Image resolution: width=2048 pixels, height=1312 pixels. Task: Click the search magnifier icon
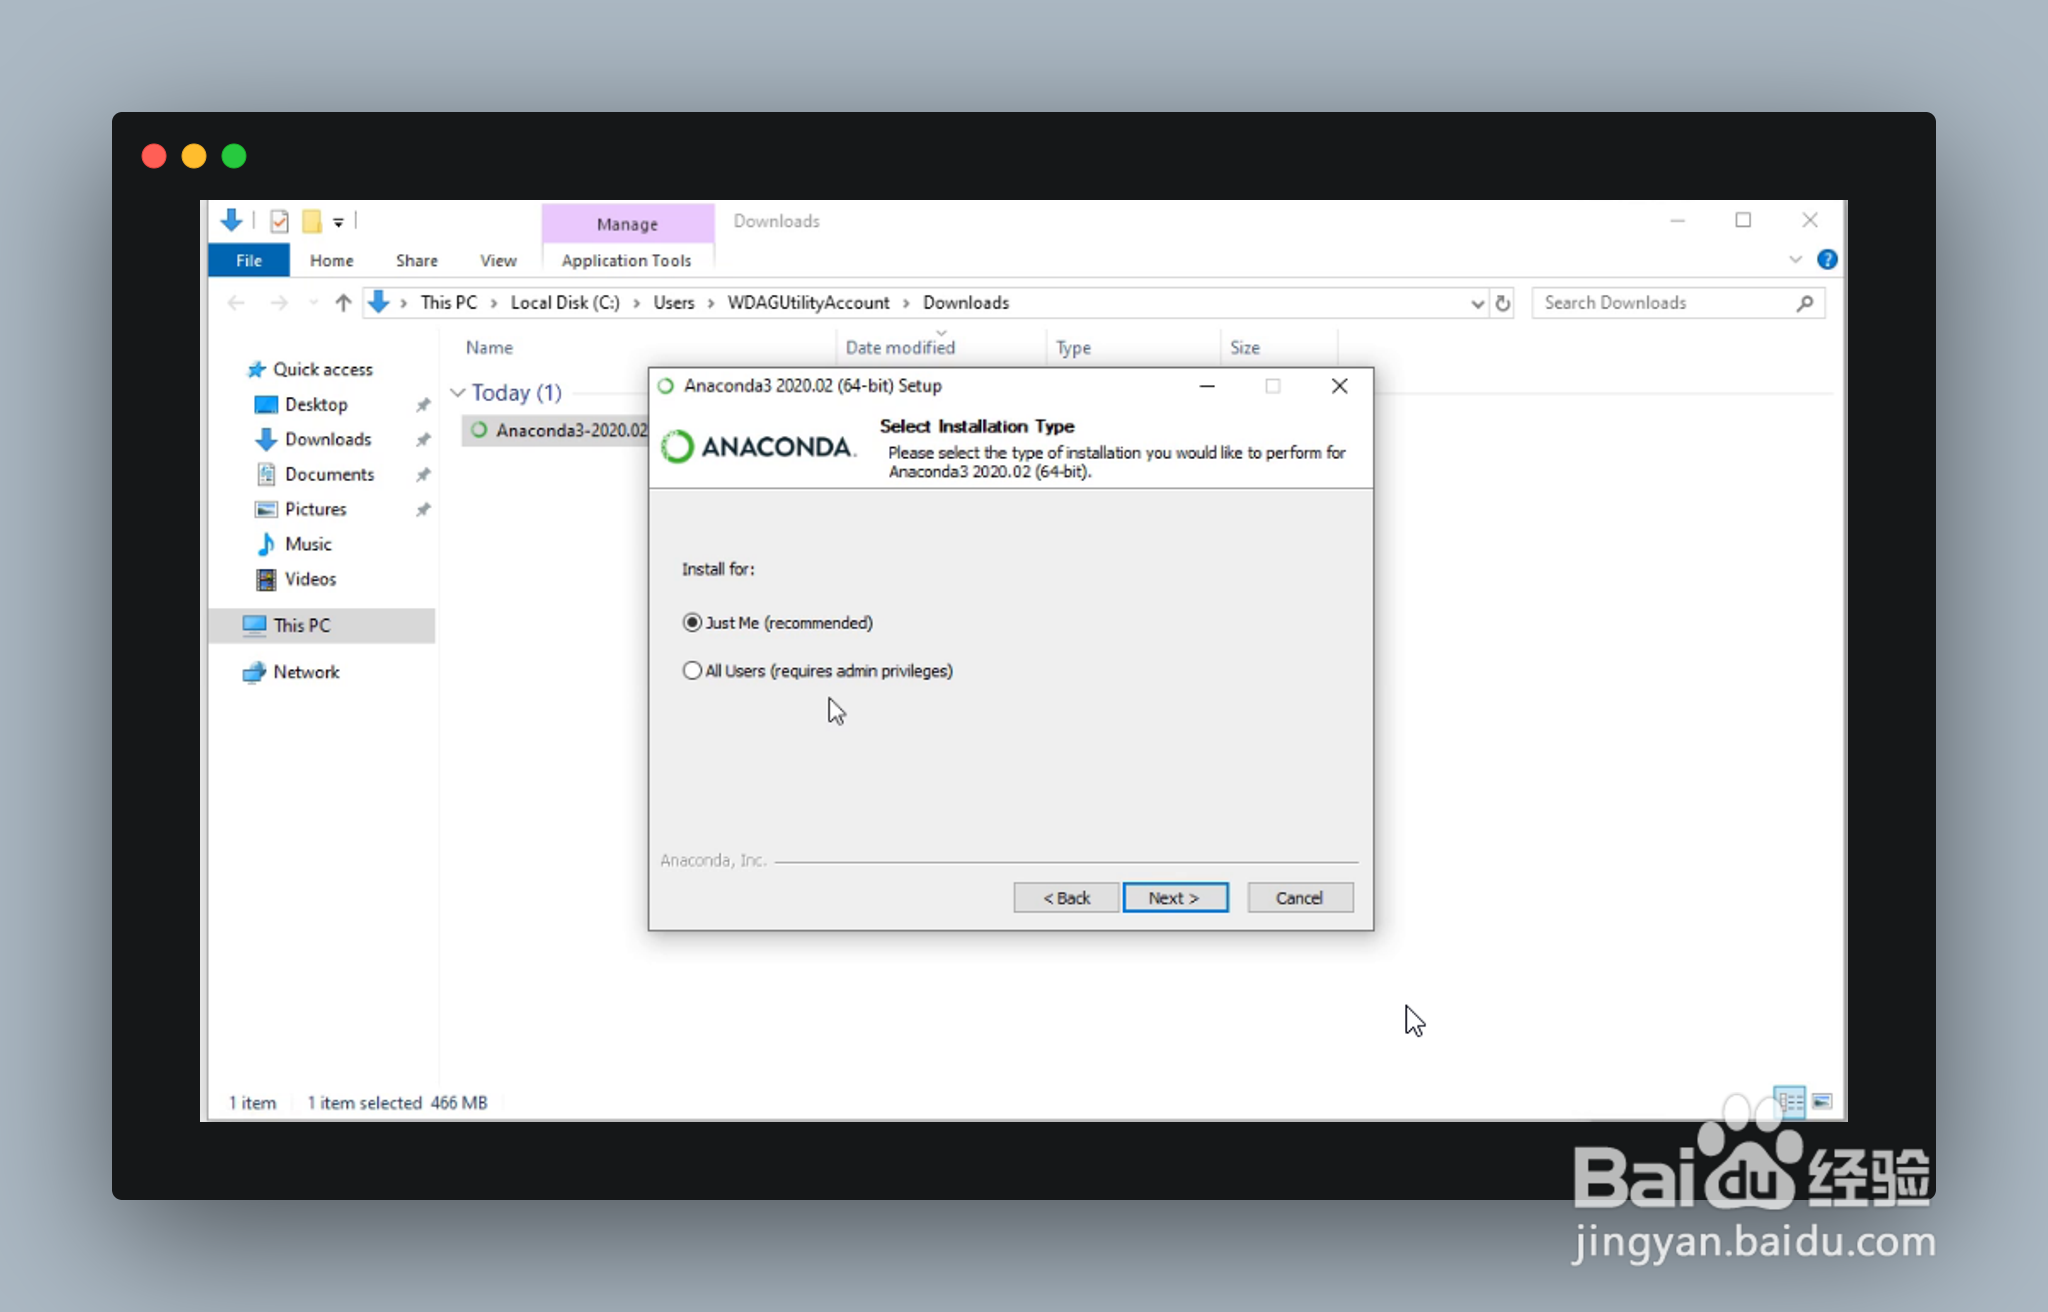click(x=1804, y=302)
